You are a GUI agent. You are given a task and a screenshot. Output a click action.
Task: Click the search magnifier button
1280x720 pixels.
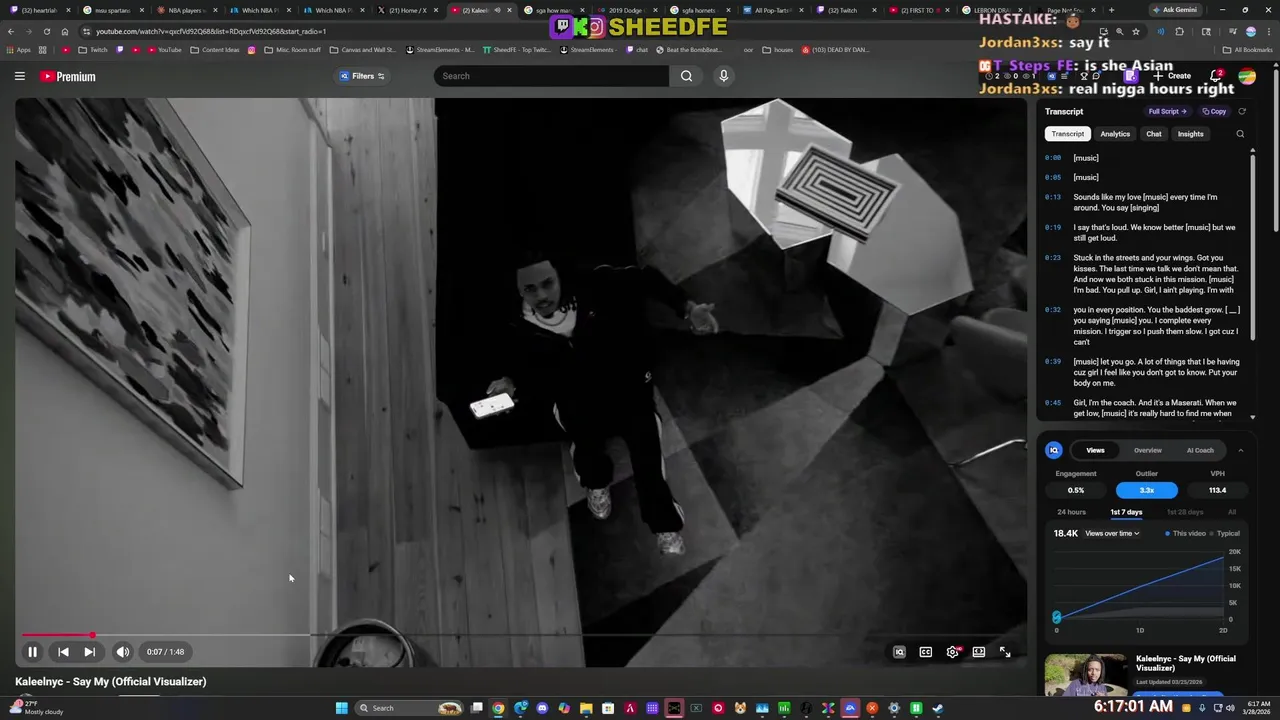pyautogui.click(x=686, y=76)
